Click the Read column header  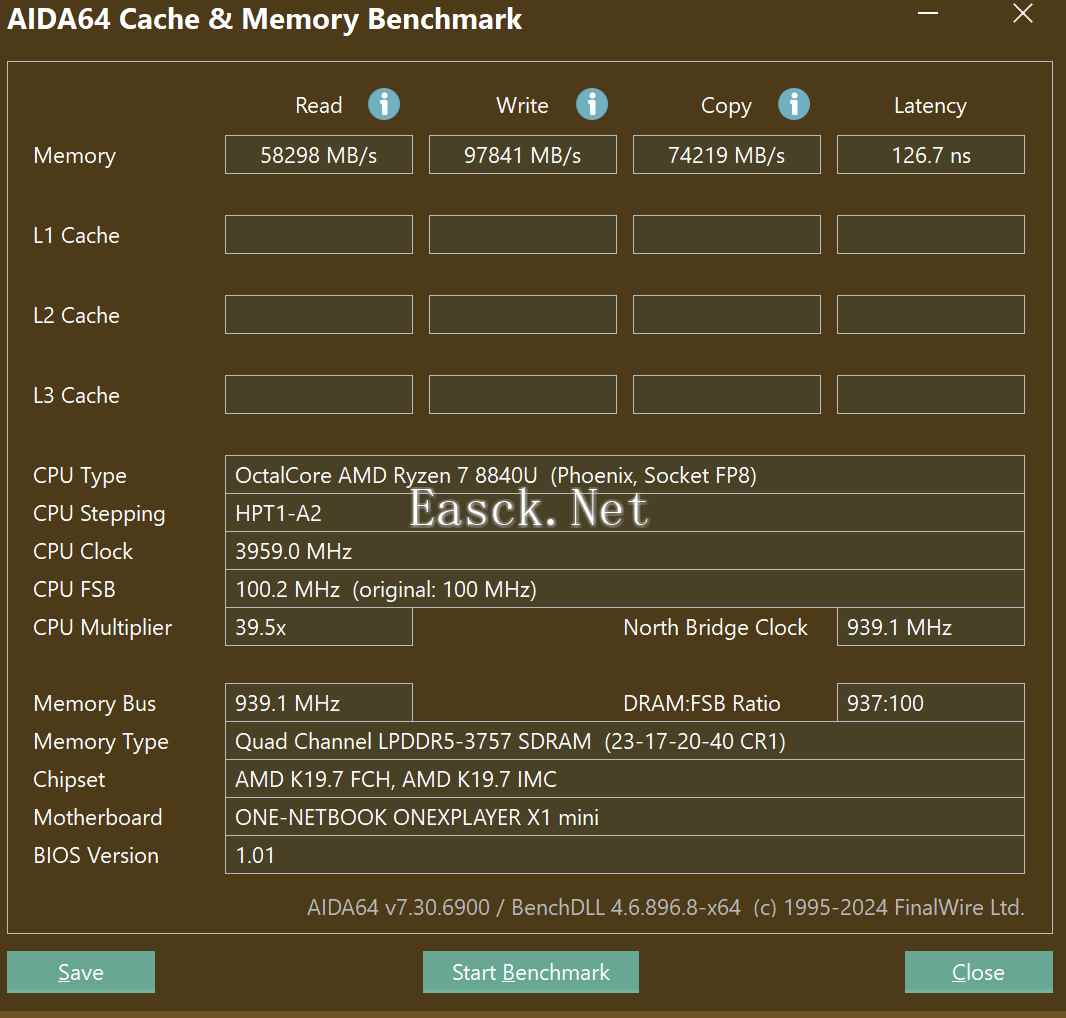click(x=319, y=105)
